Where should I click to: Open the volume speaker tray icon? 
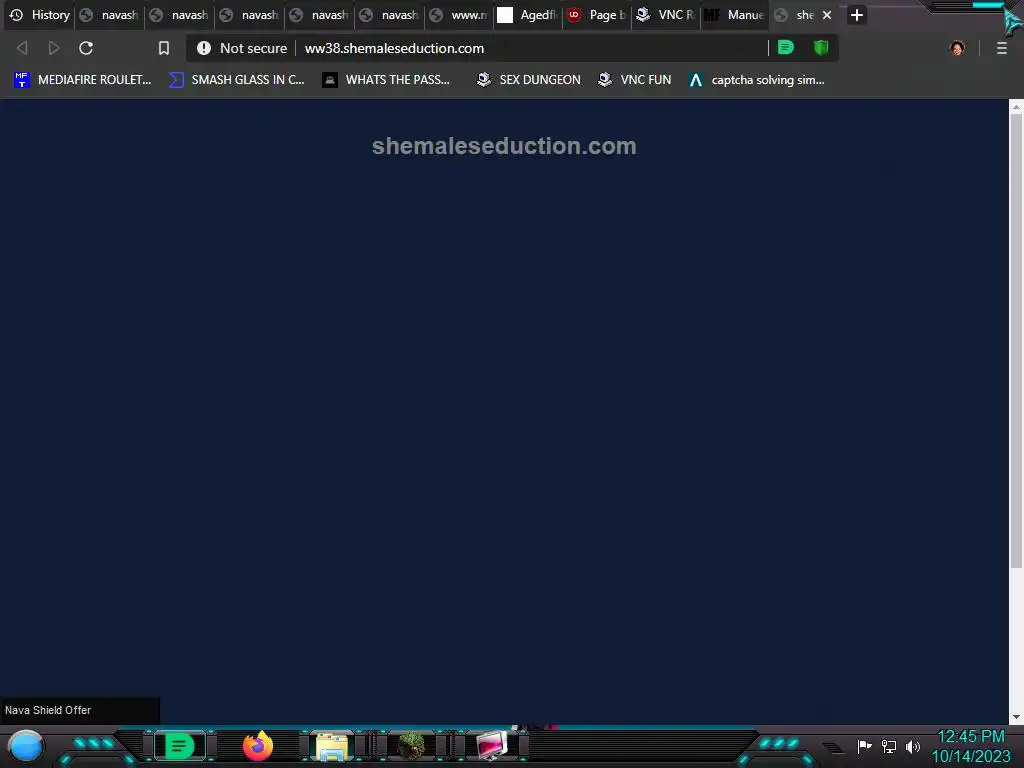pyautogui.click(x=913, y=746)
